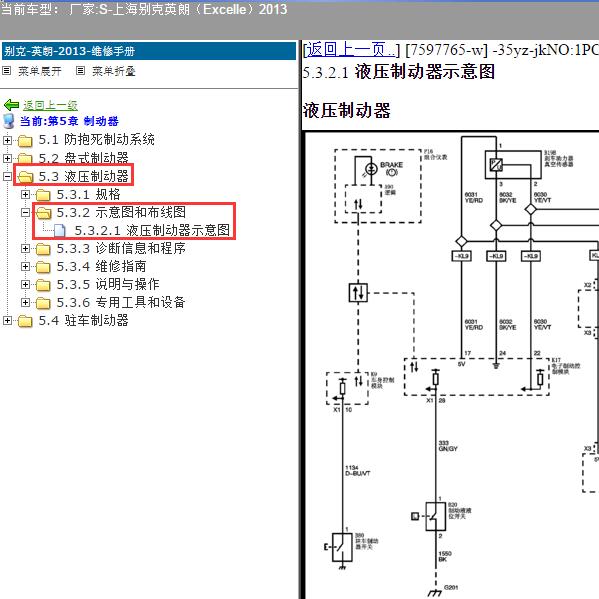The width and height of the screenshot is (599, 599).
Task: Expand the 5.3.1 规格 node
Action: tap(25, 194)
